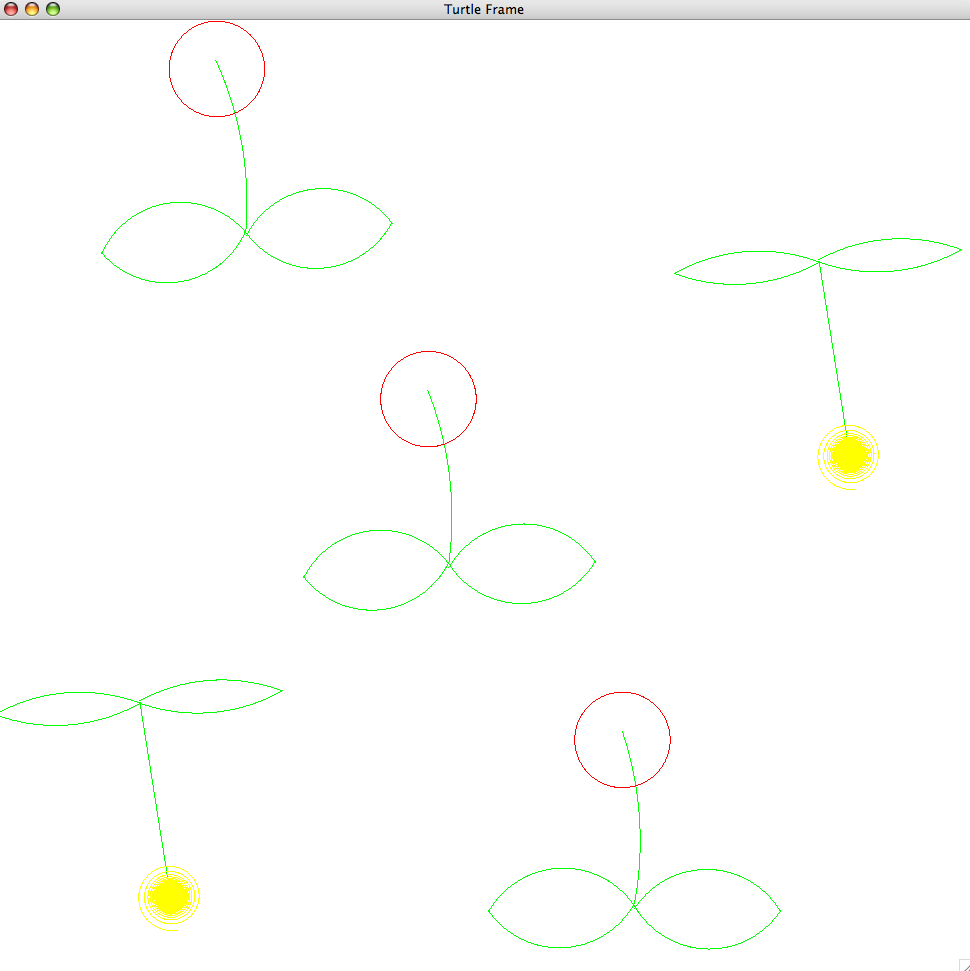Click straight stem of lower yellow flower
Image resolution: width=970 pixels, height=971 pixels.
point(153,788)
